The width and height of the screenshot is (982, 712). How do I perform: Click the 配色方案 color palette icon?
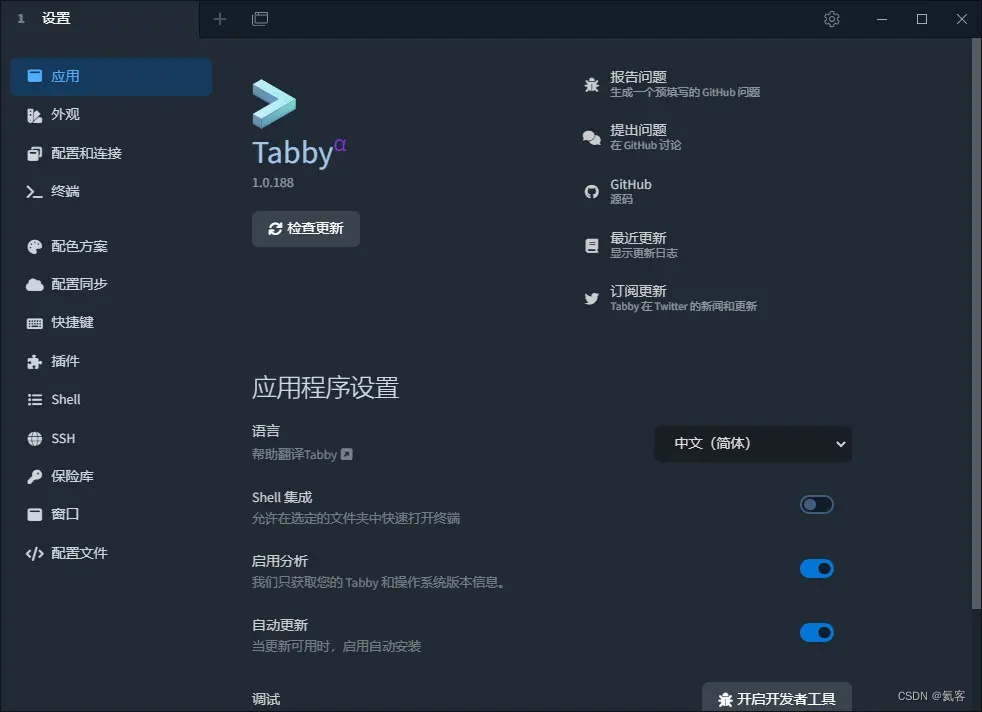[34, 247]
